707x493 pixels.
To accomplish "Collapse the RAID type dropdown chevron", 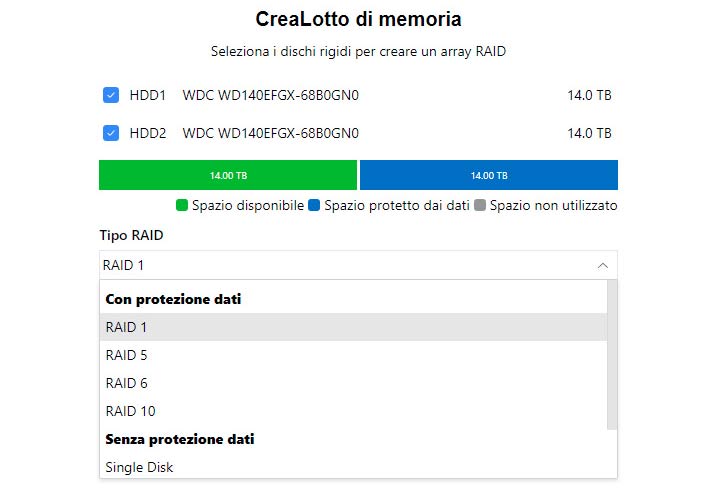I will 602,265.
